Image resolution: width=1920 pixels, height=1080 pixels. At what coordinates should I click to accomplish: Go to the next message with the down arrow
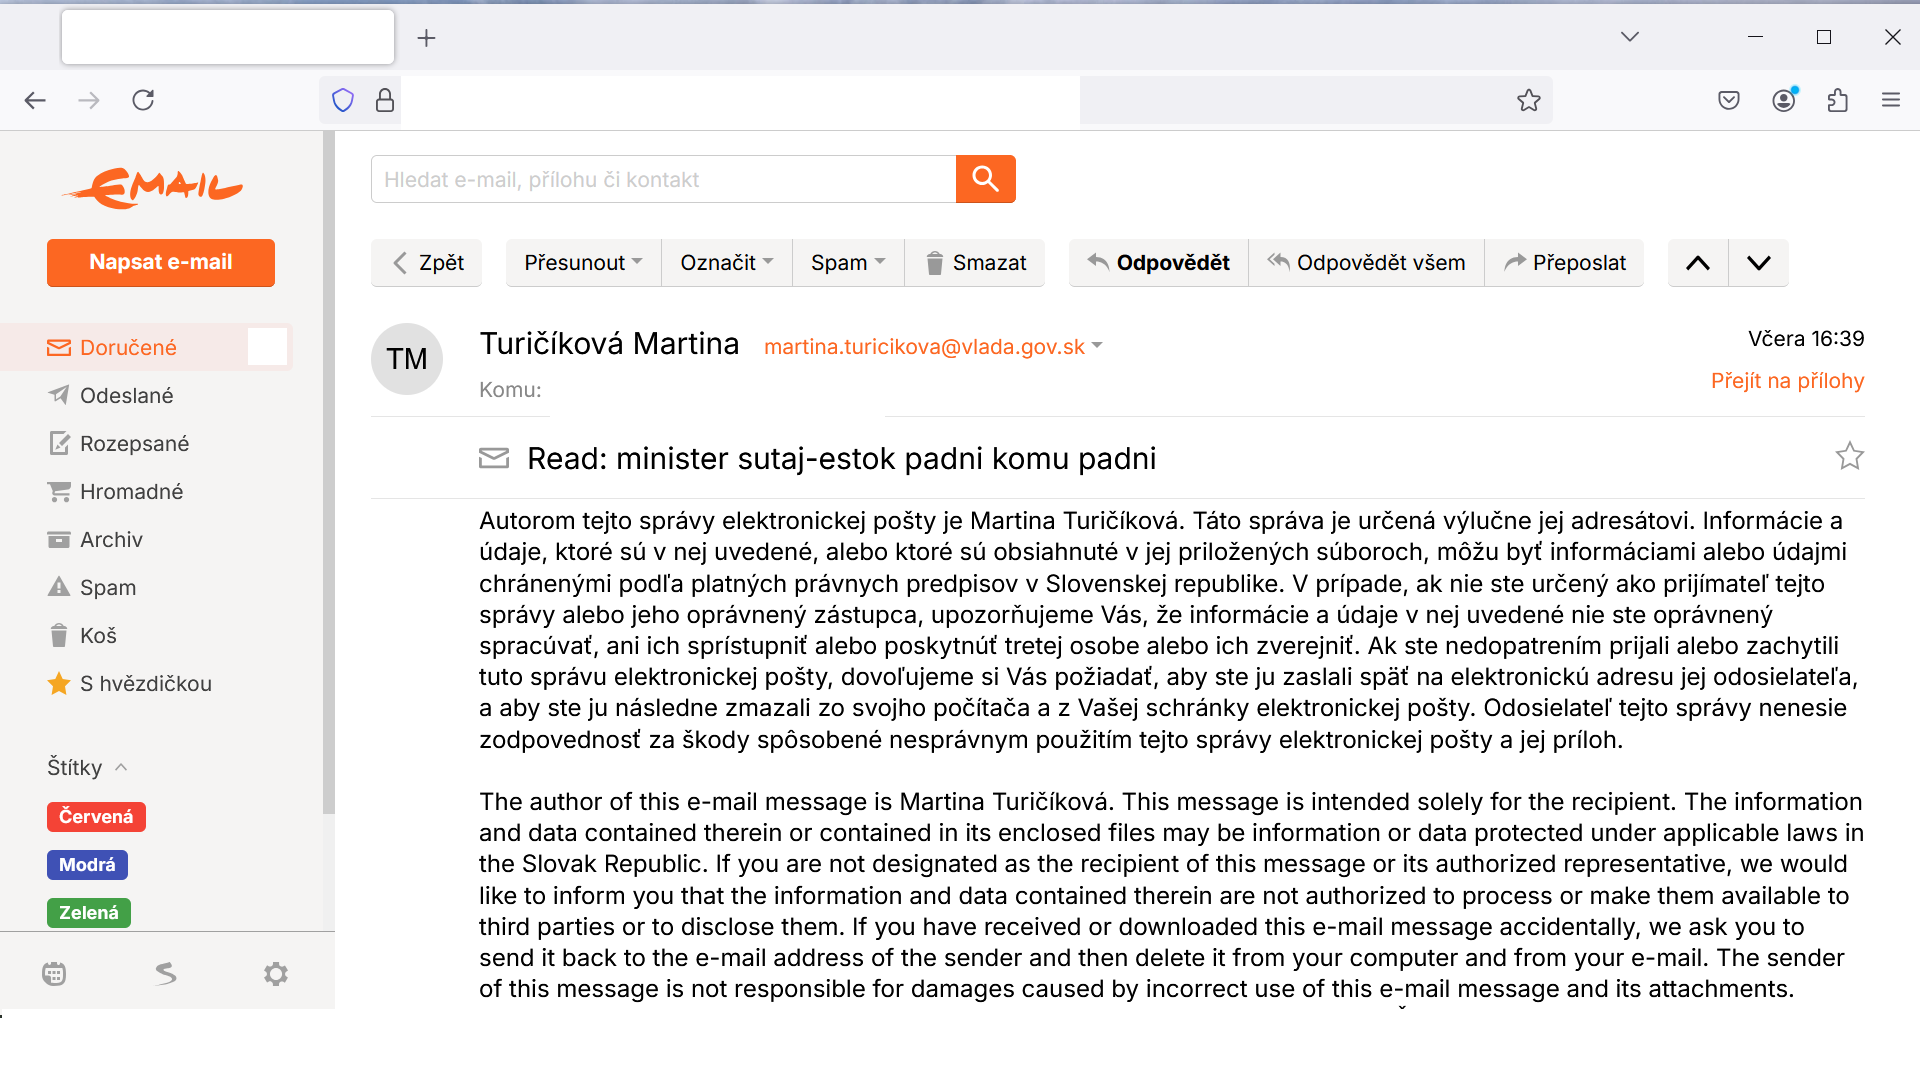click(1758, 263)
